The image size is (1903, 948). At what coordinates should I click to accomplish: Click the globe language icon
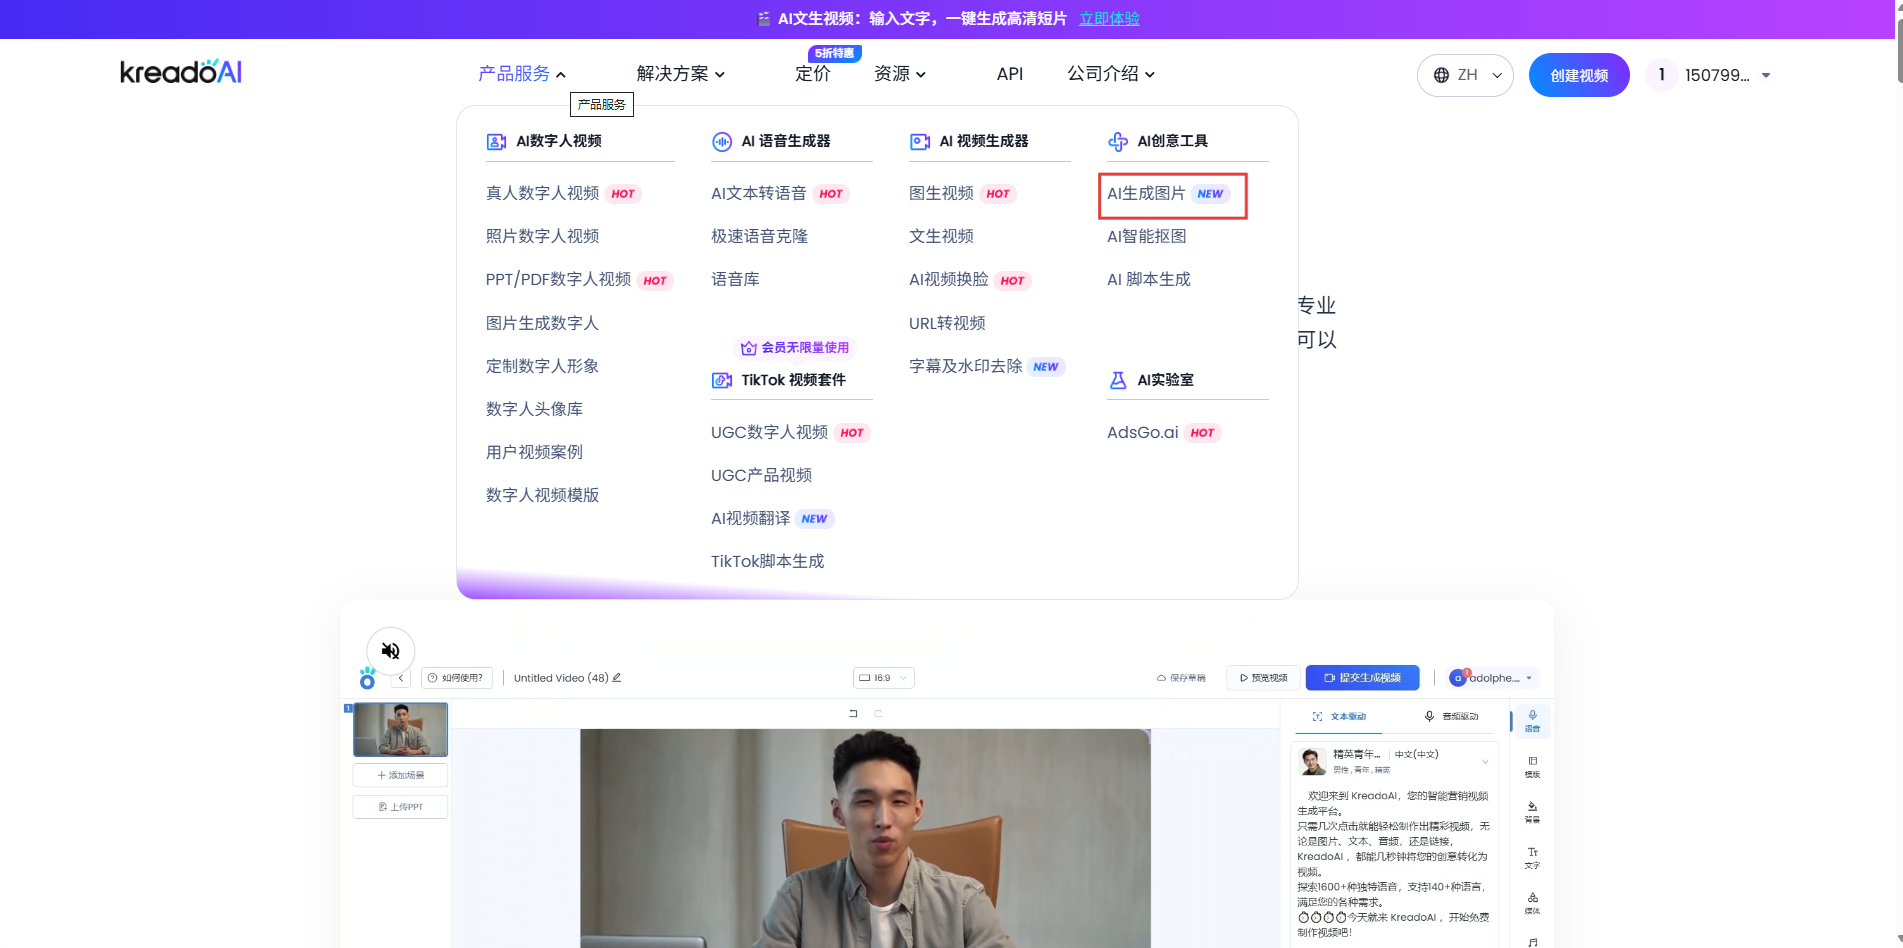pyautogui.click(x=1441, y=75)
